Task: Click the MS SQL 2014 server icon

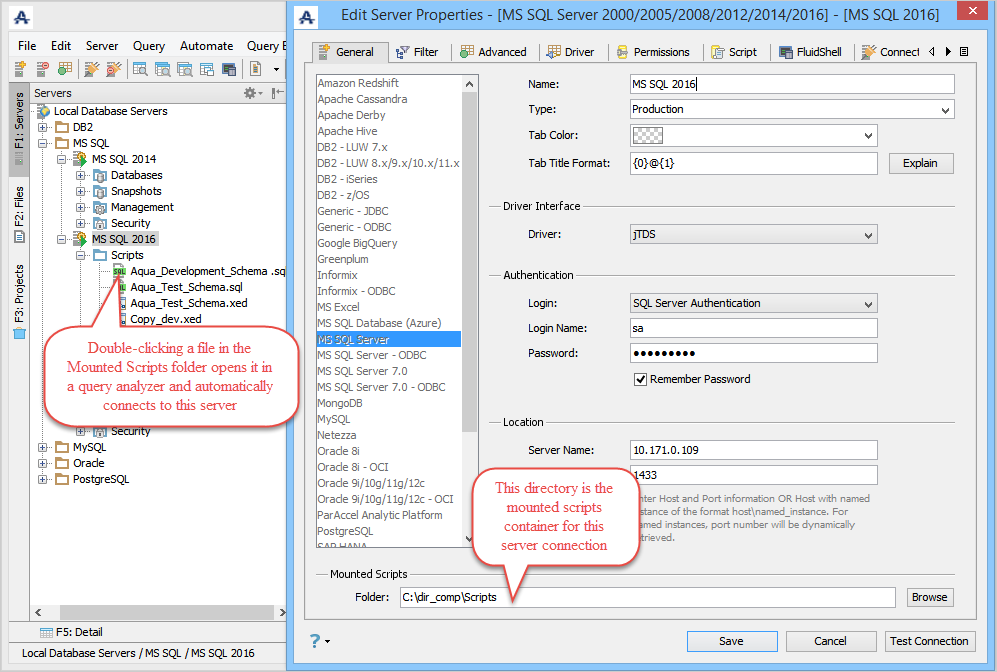Action: [x=79, y=158]
